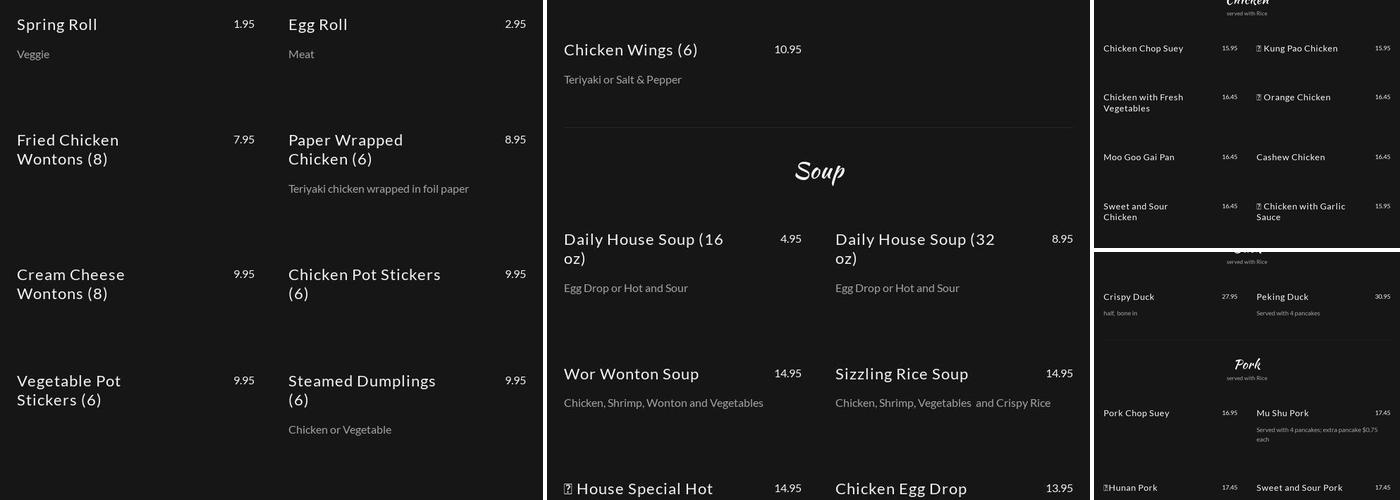Screen dimensions: 1400x500
Task: Click the spicy icon before Hunan Pork
Action: pos(1106,488)
